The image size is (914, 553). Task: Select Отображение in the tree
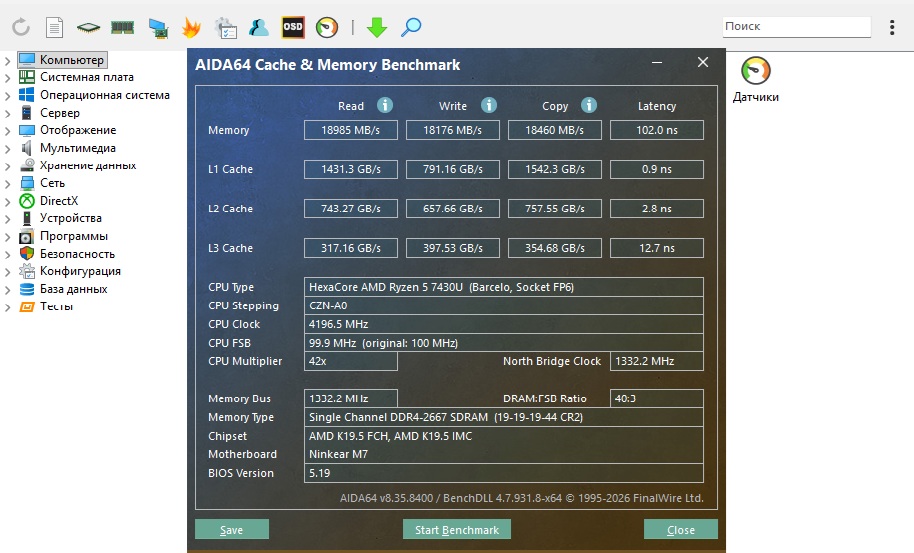(x=78, y=130)
